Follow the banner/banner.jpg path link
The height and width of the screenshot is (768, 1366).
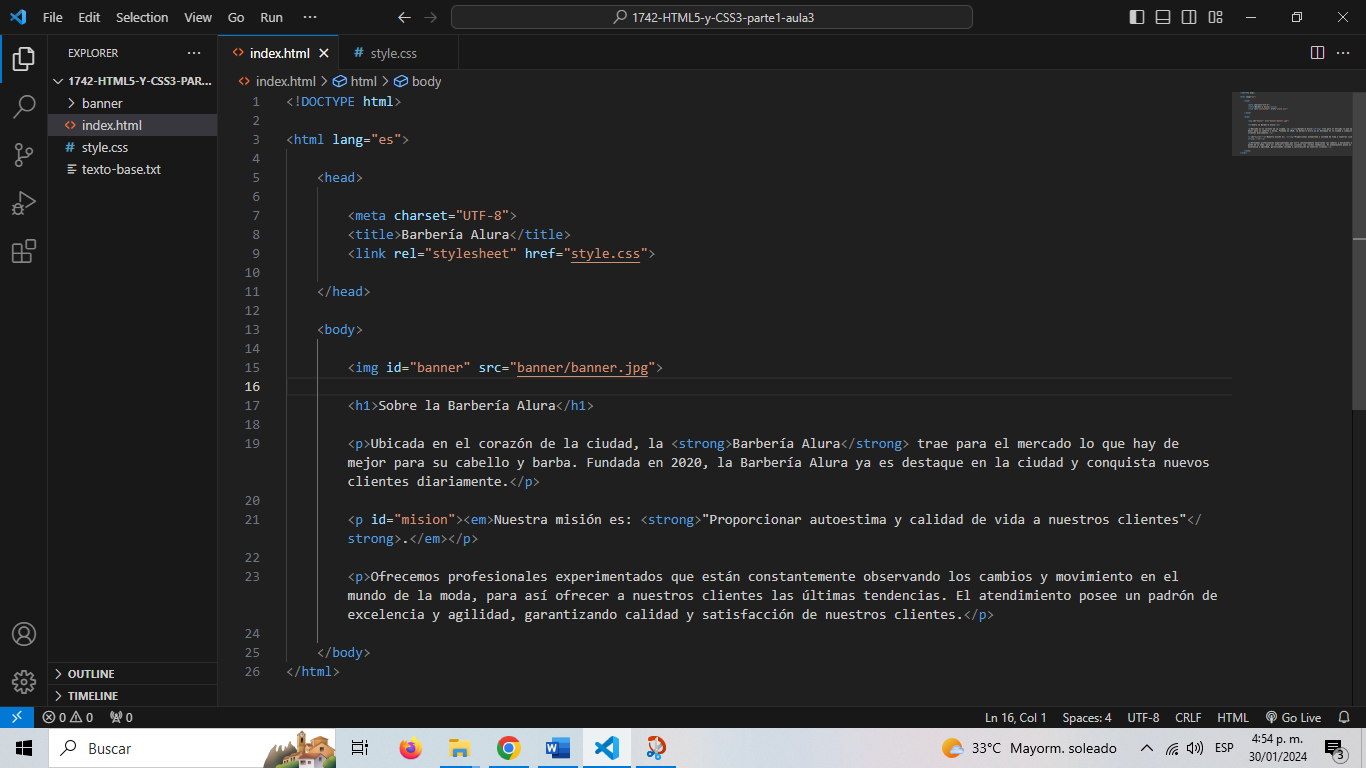click(x=583, y=368)
